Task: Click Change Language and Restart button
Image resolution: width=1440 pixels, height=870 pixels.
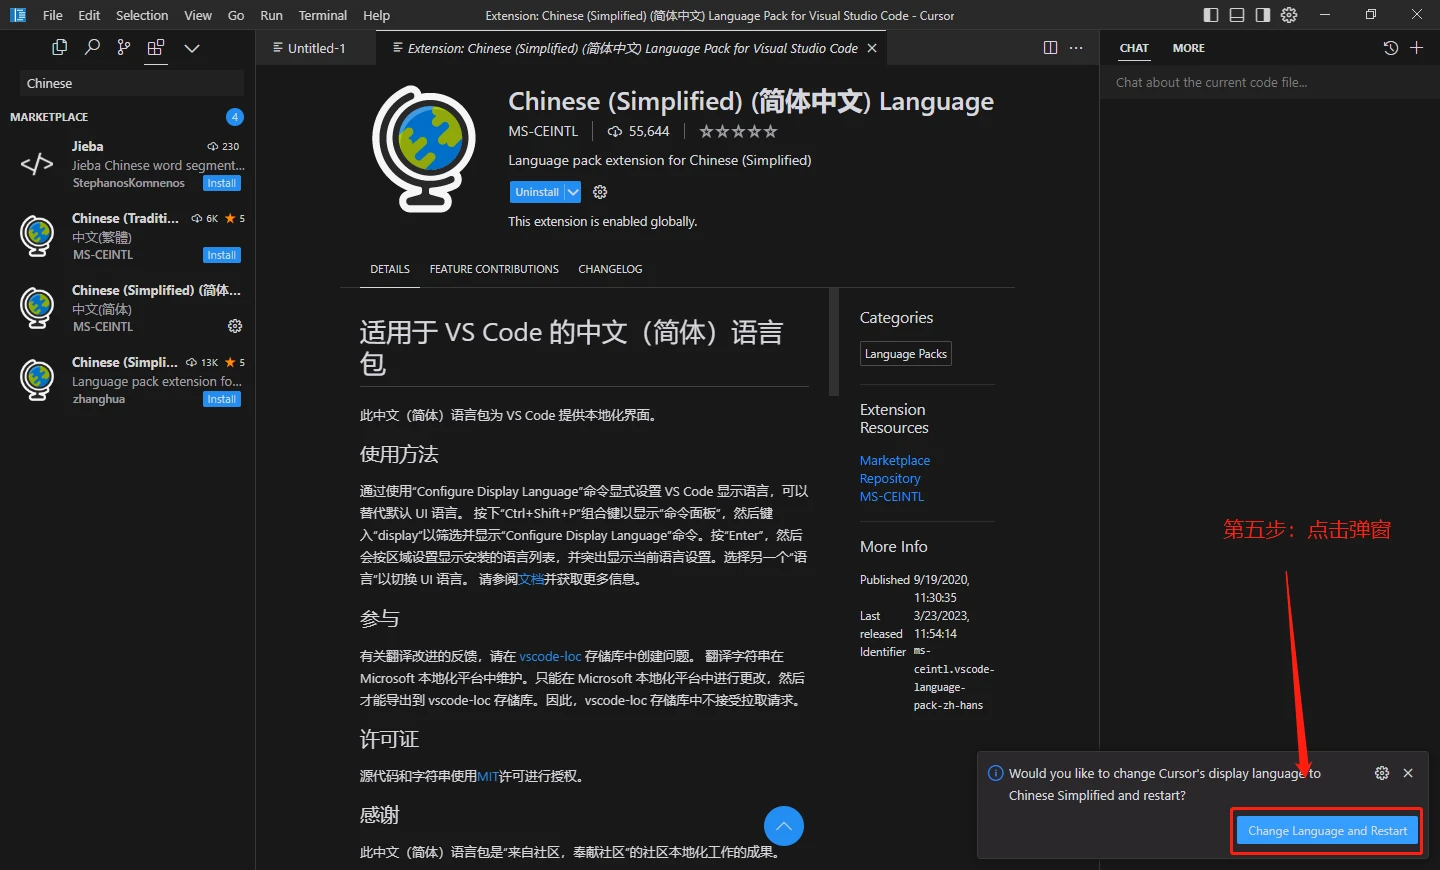Action: tap(1327, 831)
